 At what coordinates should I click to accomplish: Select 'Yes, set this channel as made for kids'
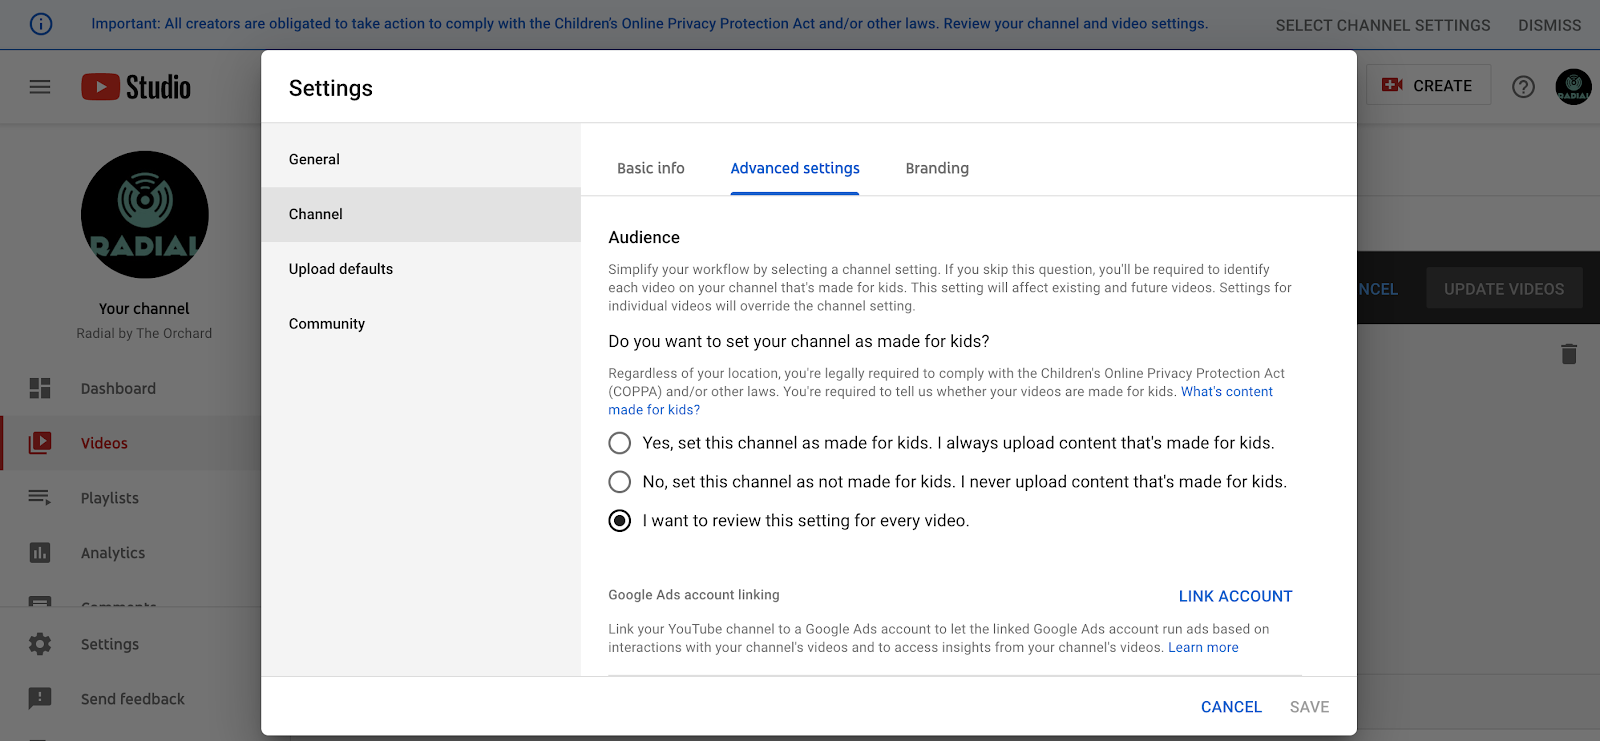(620, 443)
